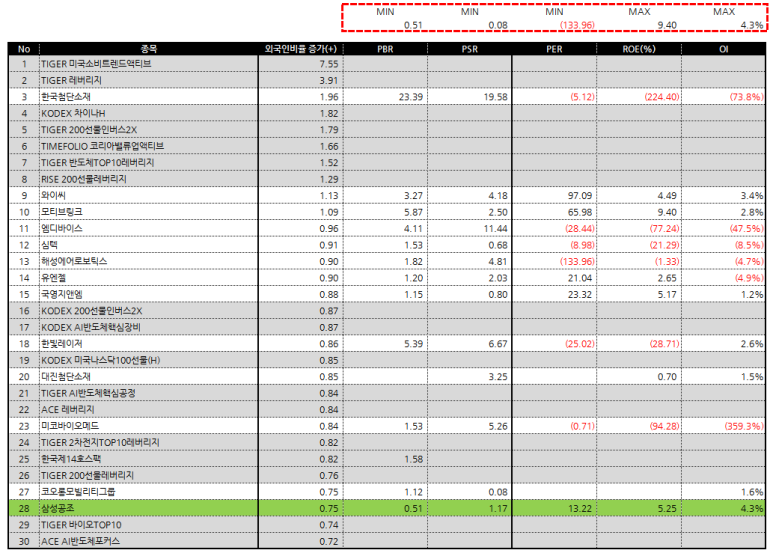
Task: Select the 한국첨단소재 stock name
Action: tap(66, 97)
